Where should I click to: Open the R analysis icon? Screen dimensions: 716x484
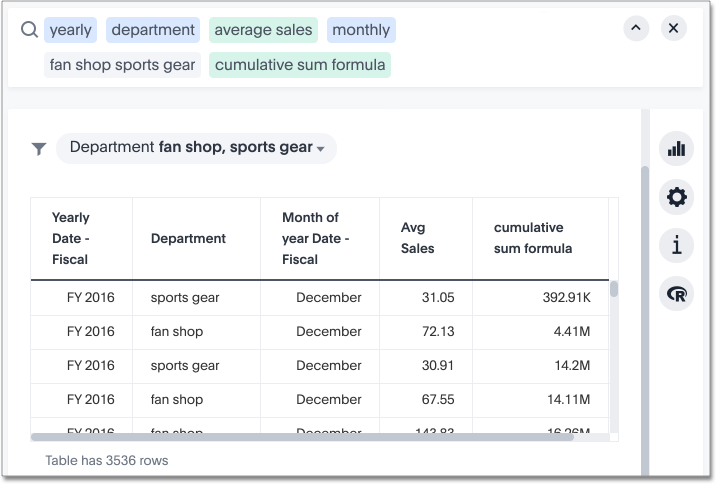(677, 293)
